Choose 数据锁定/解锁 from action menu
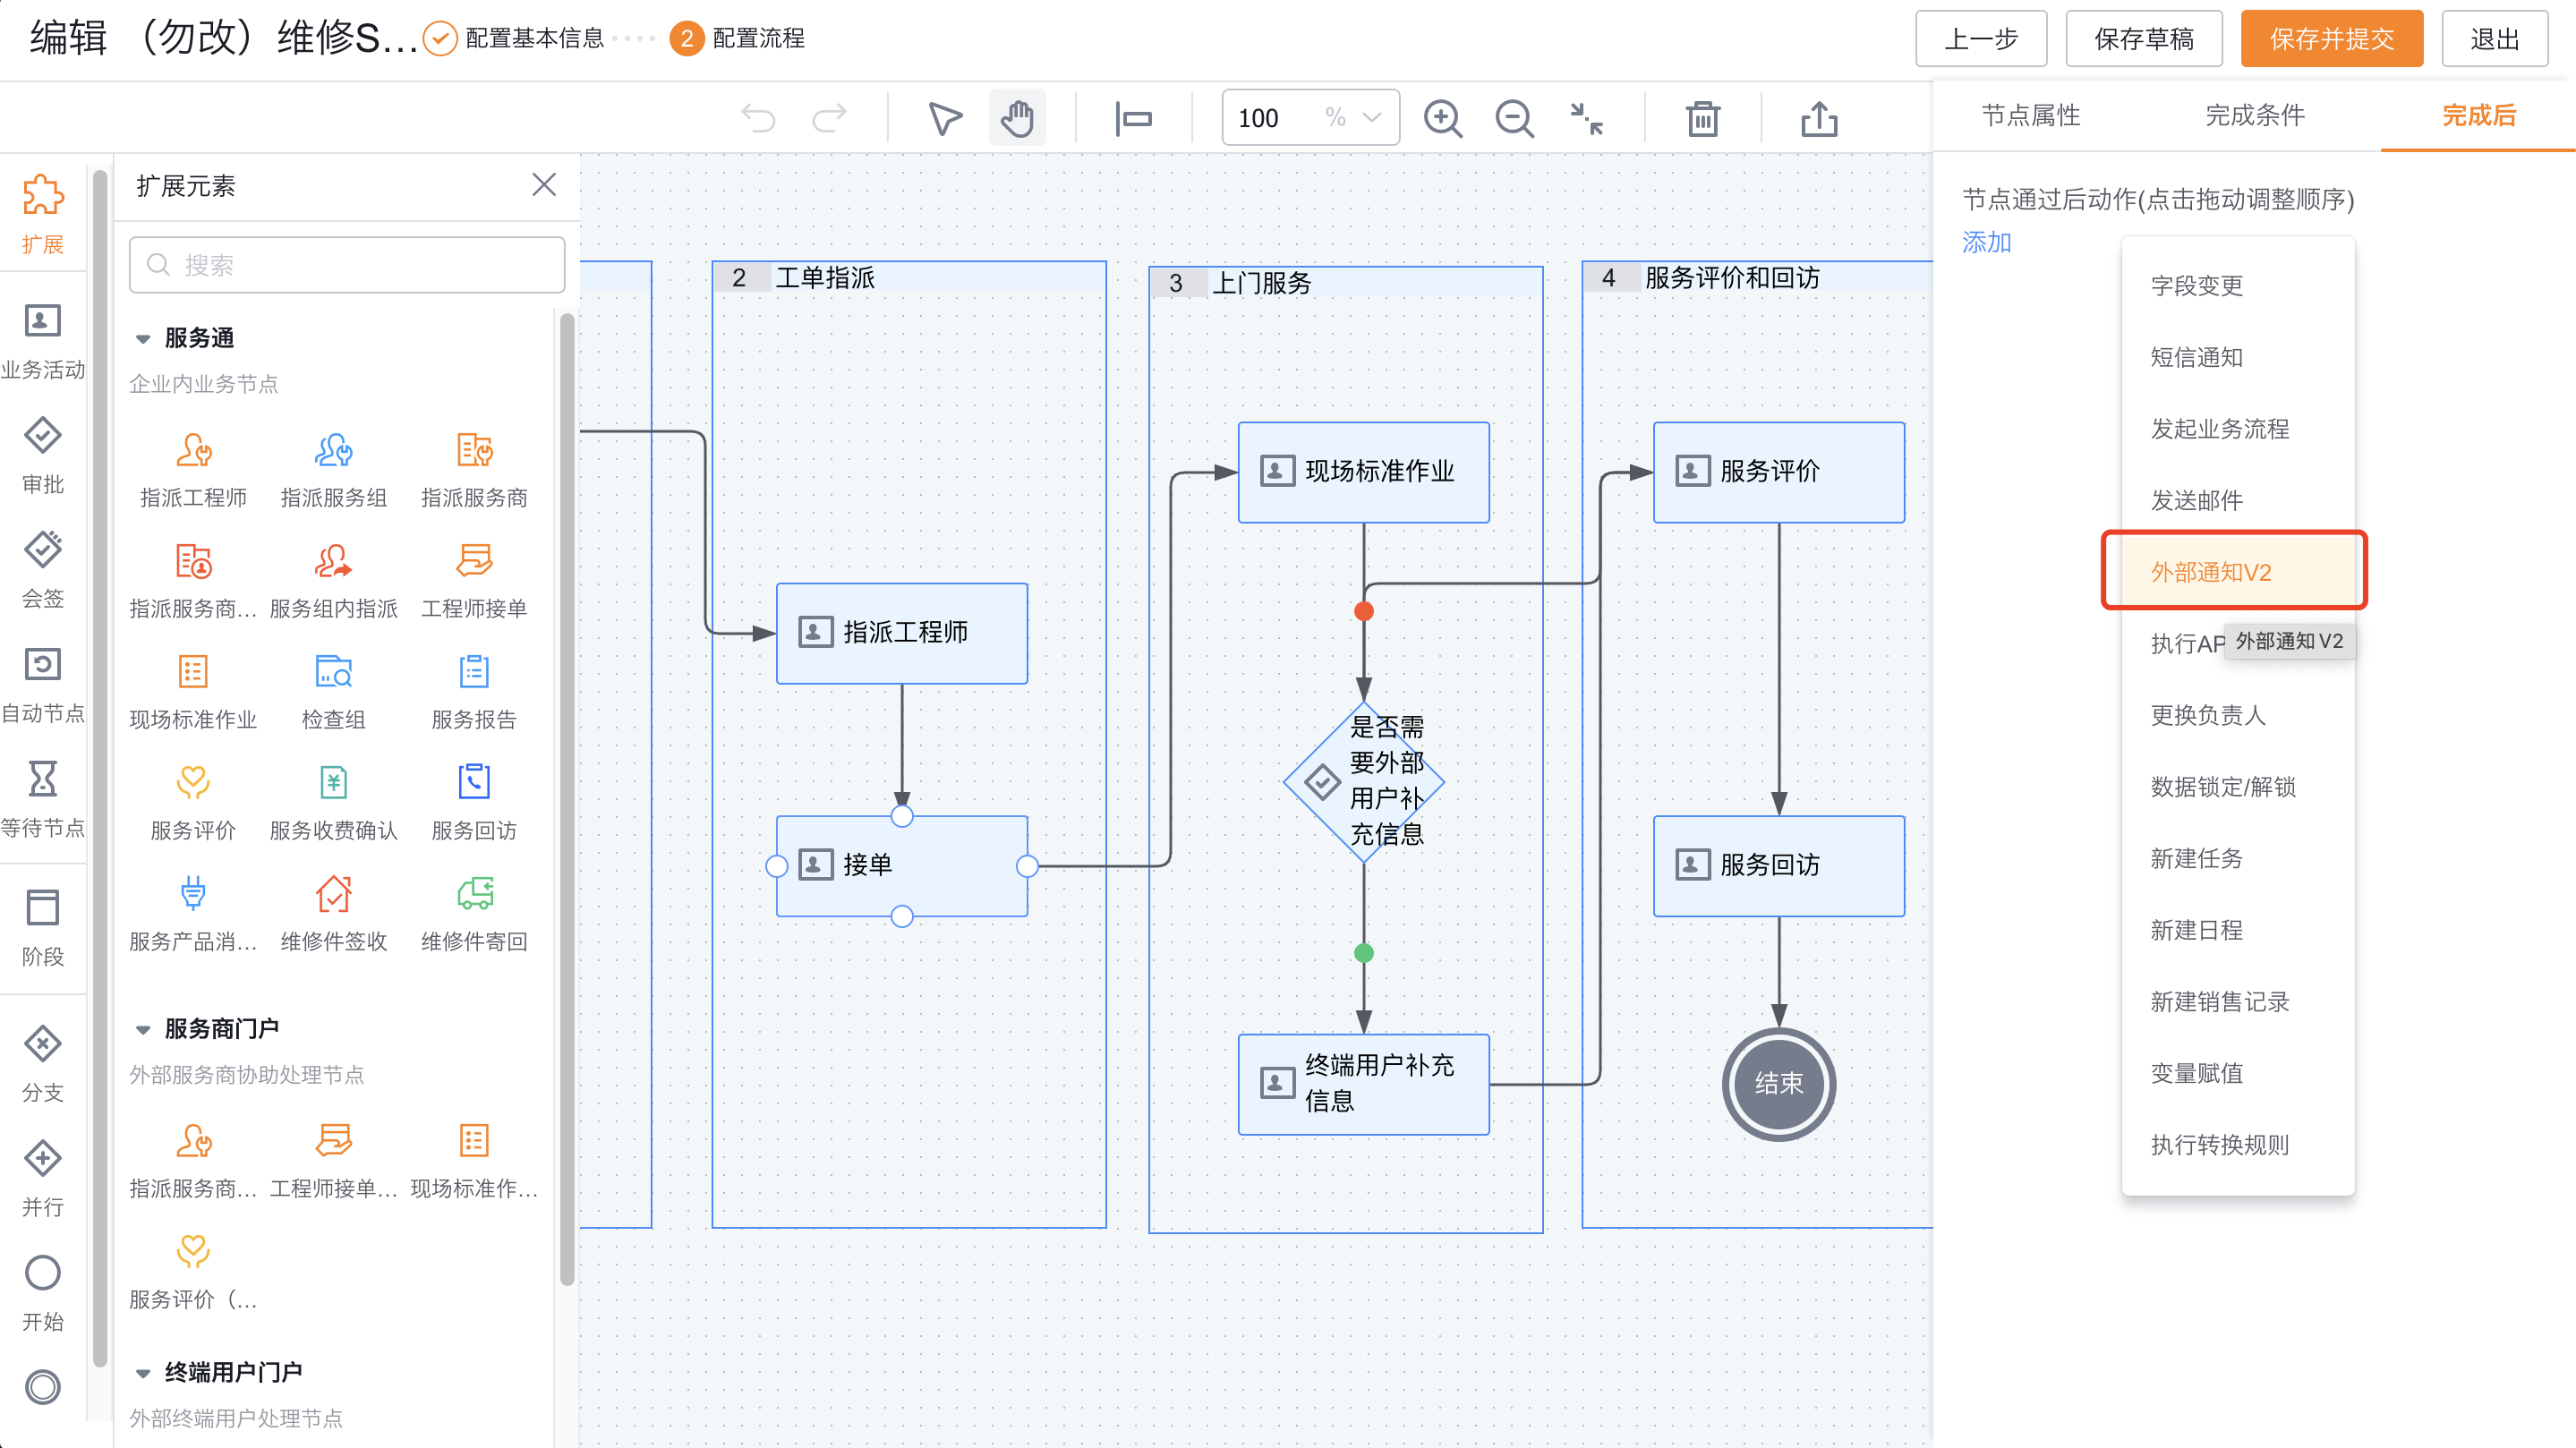 [2237, 787]
